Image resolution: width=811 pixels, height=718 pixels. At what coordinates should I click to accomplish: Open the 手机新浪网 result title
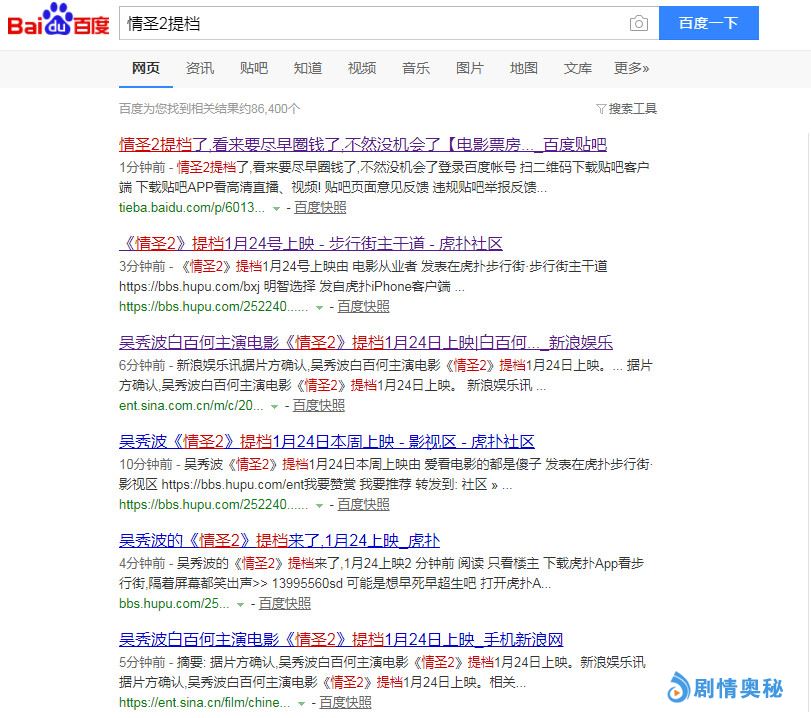tap(341, 639)
